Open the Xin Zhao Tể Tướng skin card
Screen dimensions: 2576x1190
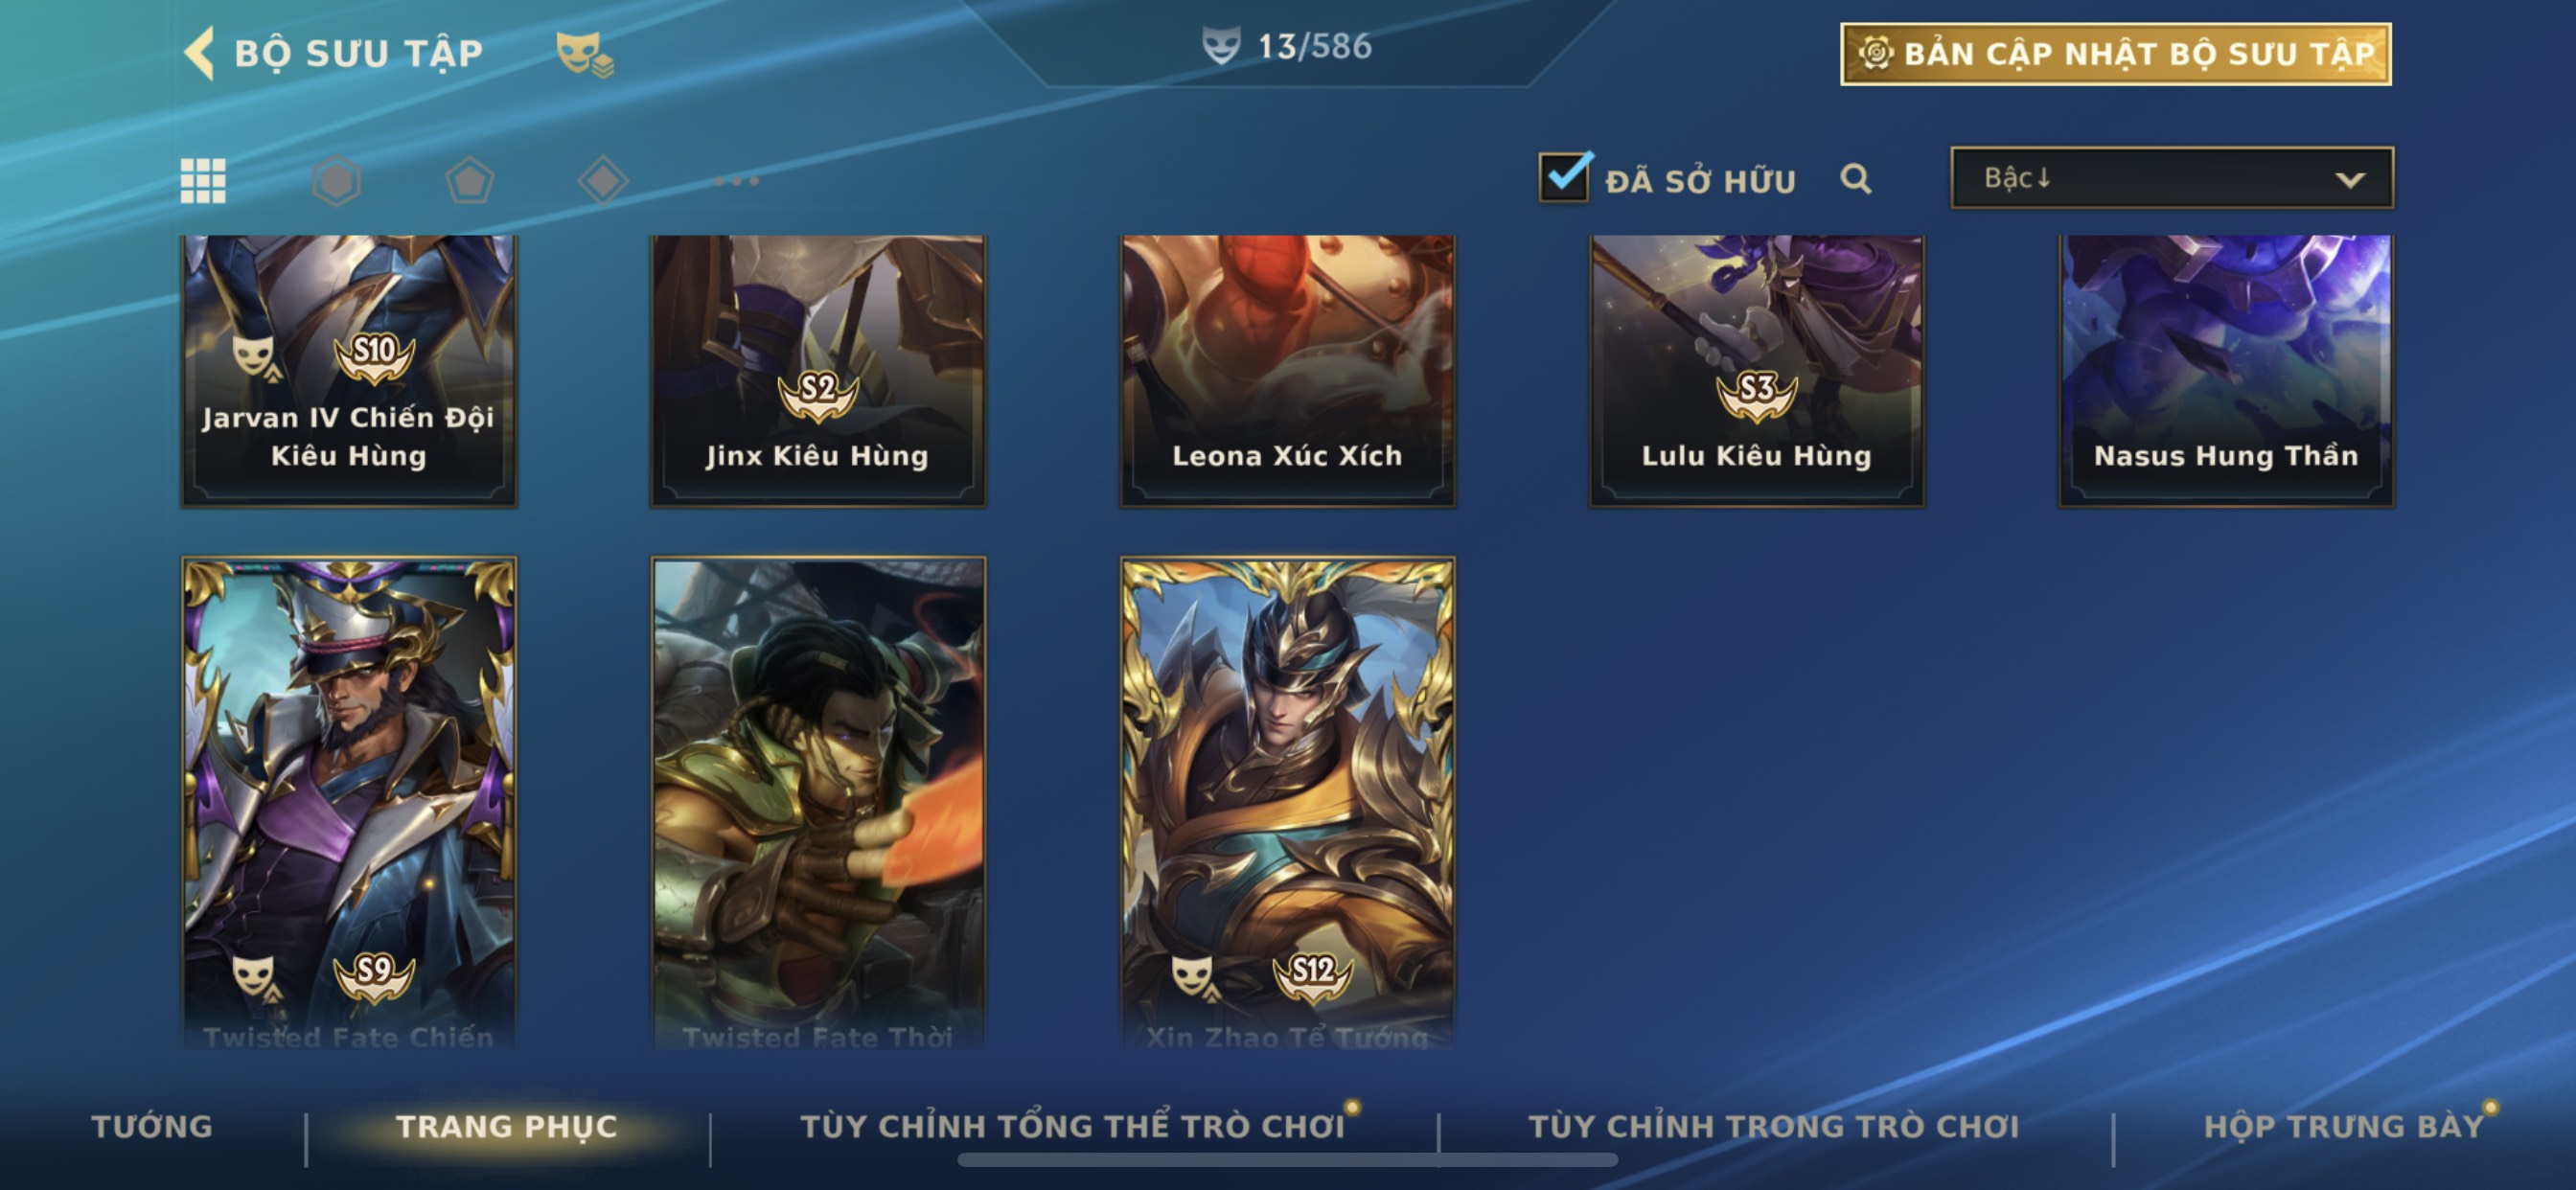click(1288, 803)
